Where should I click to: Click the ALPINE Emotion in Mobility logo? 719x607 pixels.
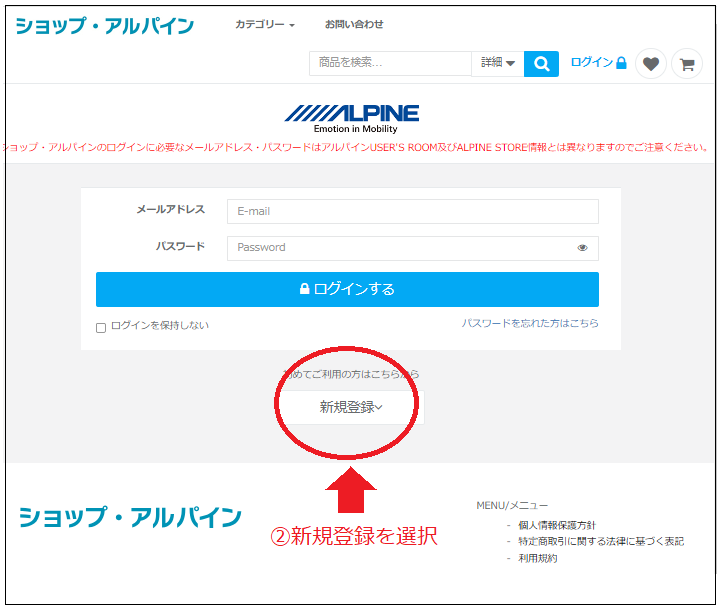point(351,118)
